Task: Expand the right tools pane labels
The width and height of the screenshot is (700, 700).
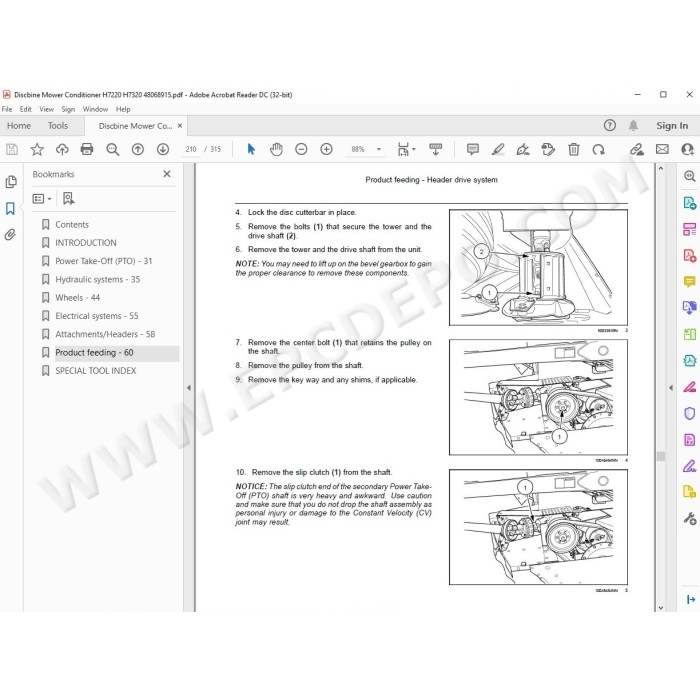Action: [x=690, y=599]
